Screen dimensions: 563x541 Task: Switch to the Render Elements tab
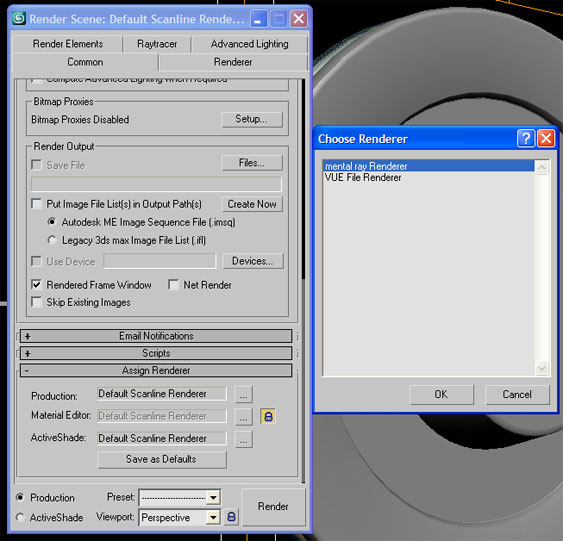coord(68,44)
